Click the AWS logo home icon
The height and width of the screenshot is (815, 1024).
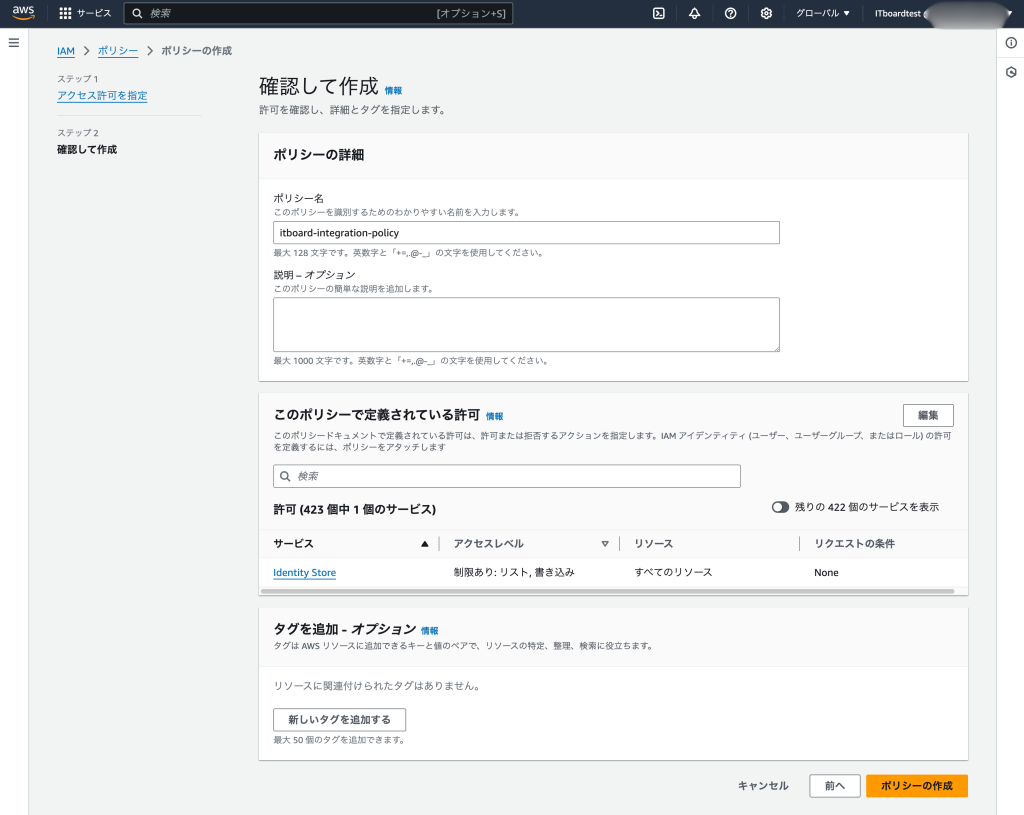24,13
